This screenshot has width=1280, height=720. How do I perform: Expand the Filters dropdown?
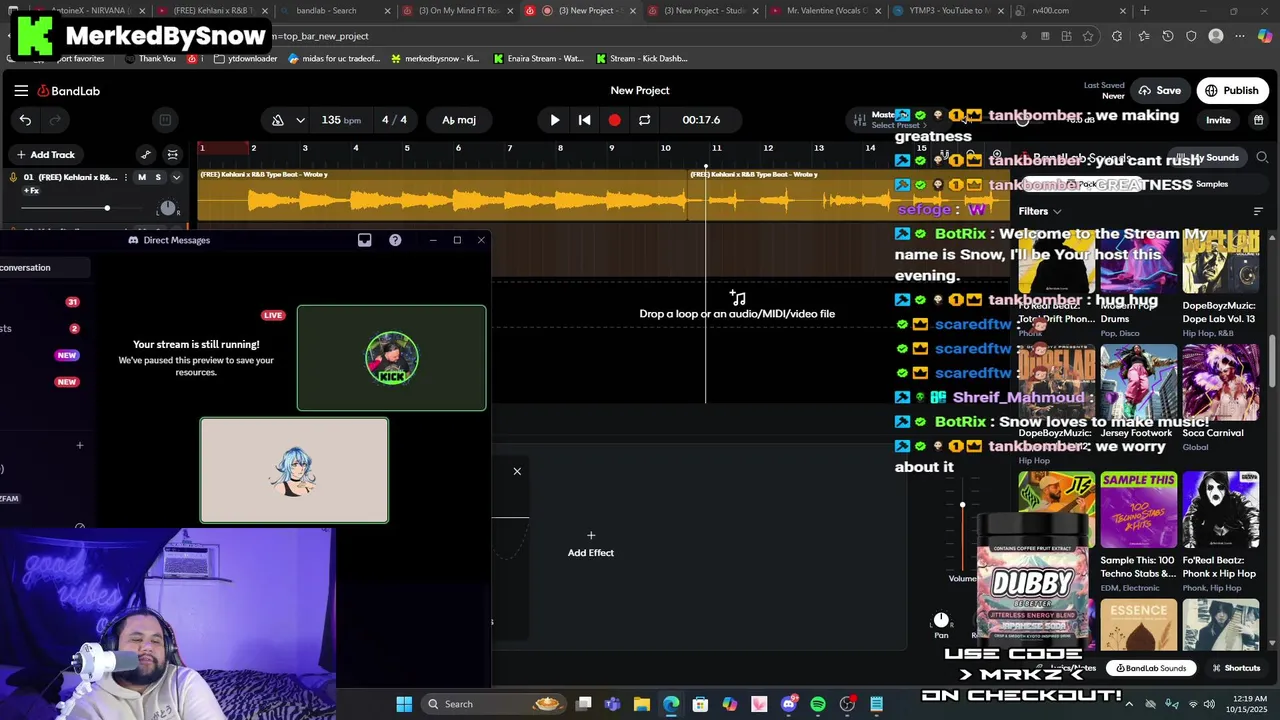[x=1040, y=212]
